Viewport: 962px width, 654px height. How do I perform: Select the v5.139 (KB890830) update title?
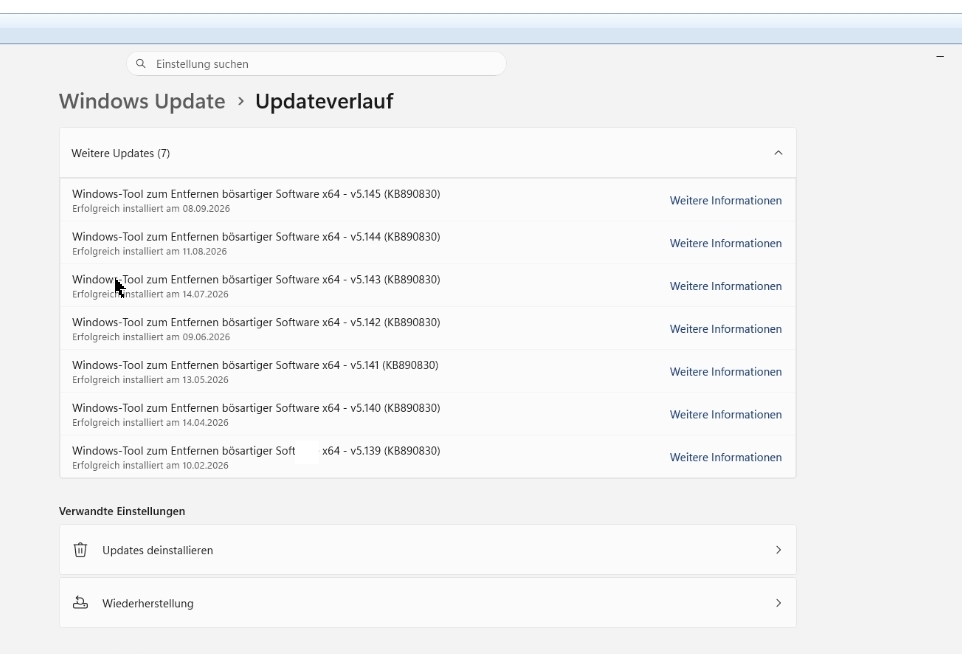pos(256,451)
